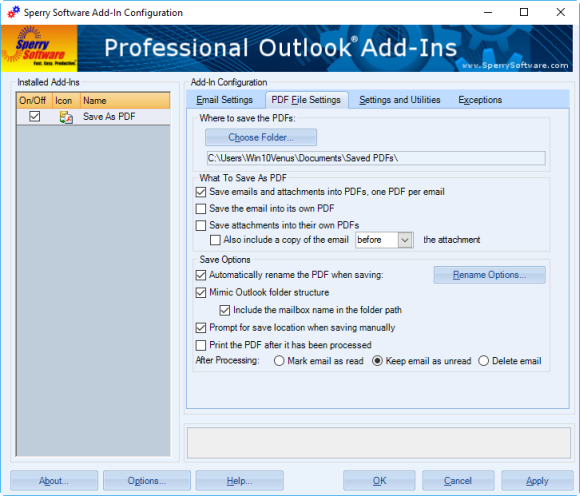
Task: Click the Sperry Software logo in banner
Action: tap(39, 48)
